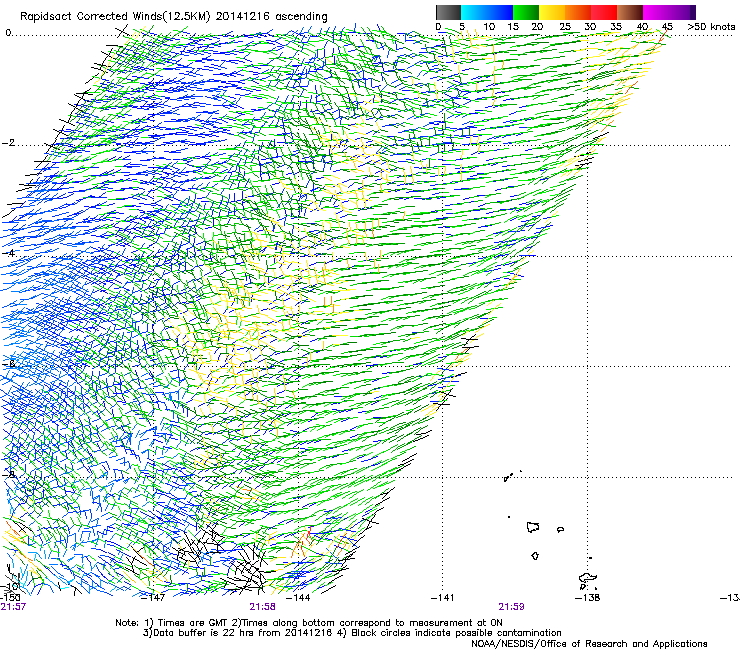The image size is (740, 650).
Task: Click the latitude label -2
Action: pos(8,143)
